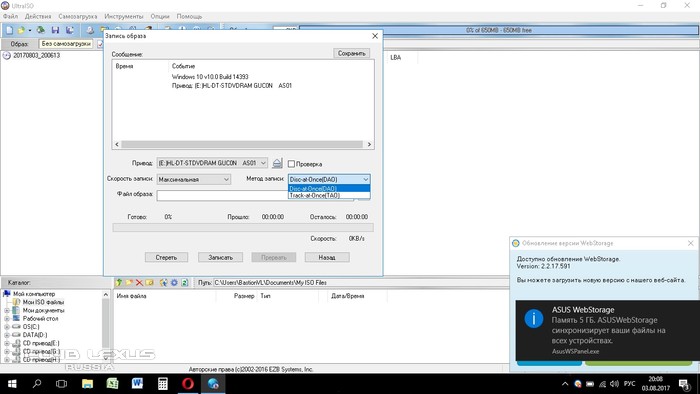Click the Сохранить button
The image size is (700, 394).
(351, 53)
